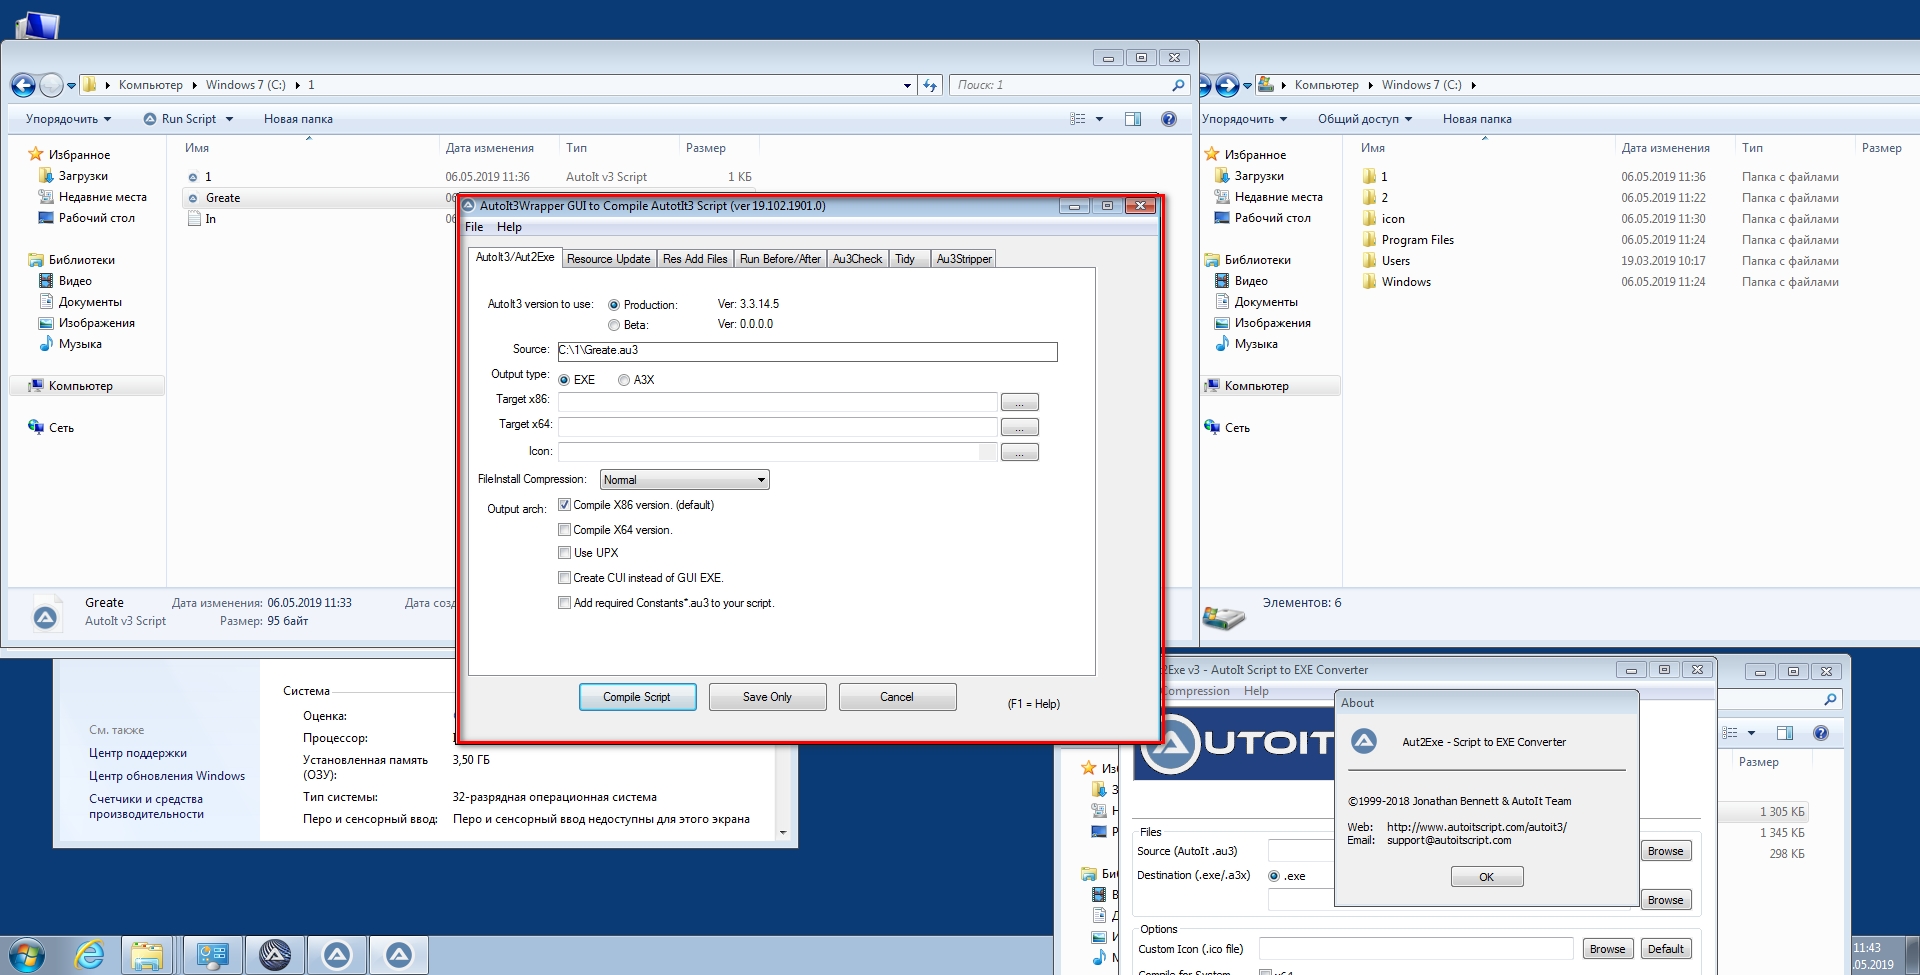Image resolution: width=1920 pixels, height=975 pixels.
Task: Check the Use UPX option
Action: point(564,553)
